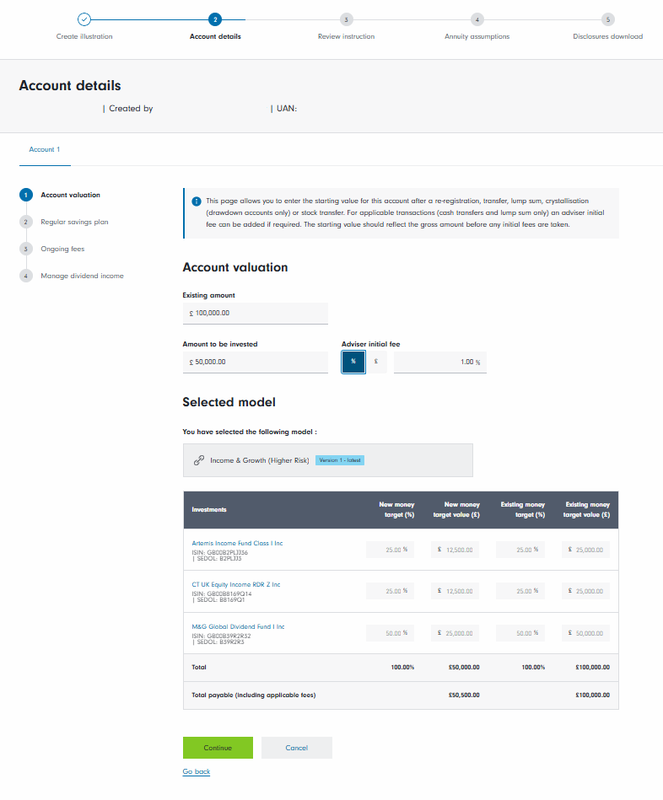
Task: Click the link icon beside Income & Growth model
Action: tap(198, 460)
